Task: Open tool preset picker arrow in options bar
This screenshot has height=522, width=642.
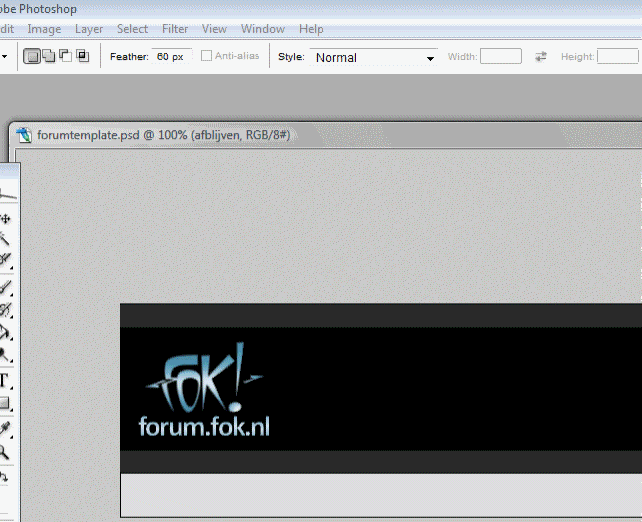Action: (4, 57)
